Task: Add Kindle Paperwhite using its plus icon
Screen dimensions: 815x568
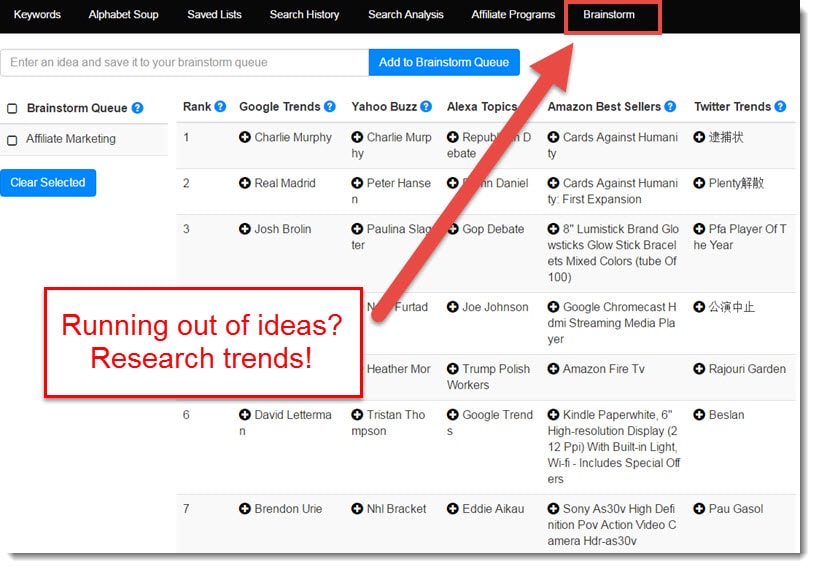Action: (x=553, y=414)
